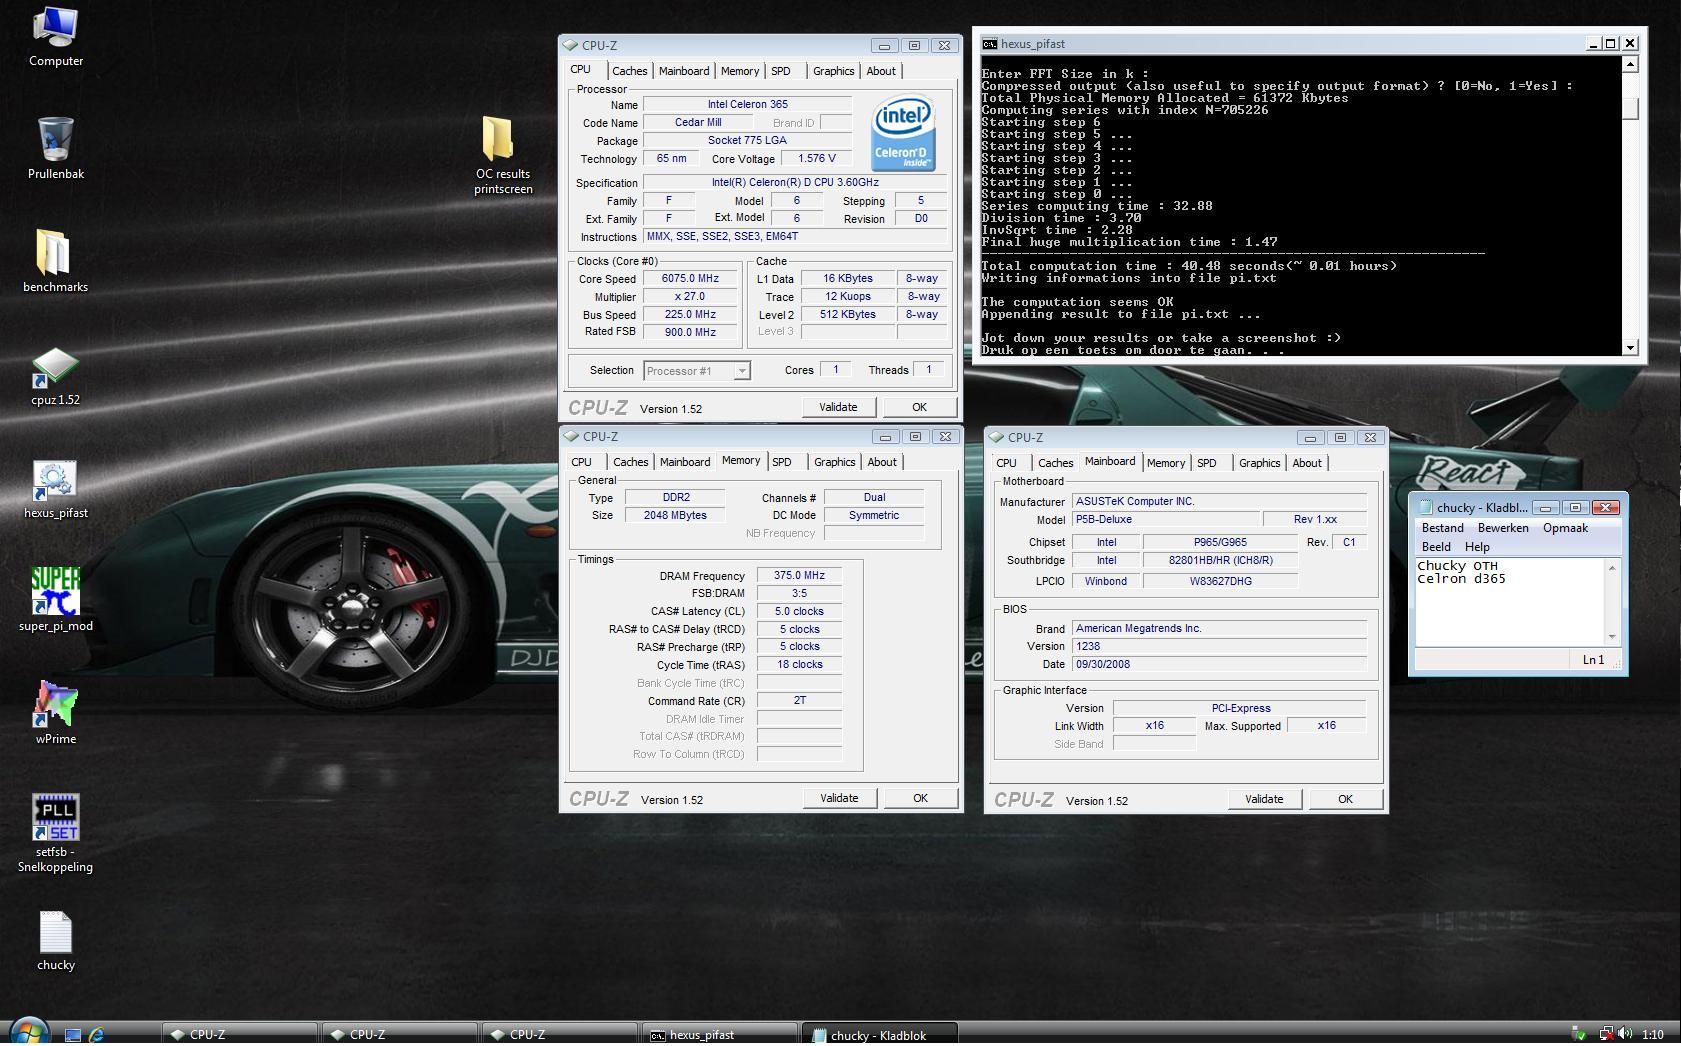Open Mainboard tab in top CPU-Z window
Screen dimensions: 1681x1046
click(x=684, y=71)
